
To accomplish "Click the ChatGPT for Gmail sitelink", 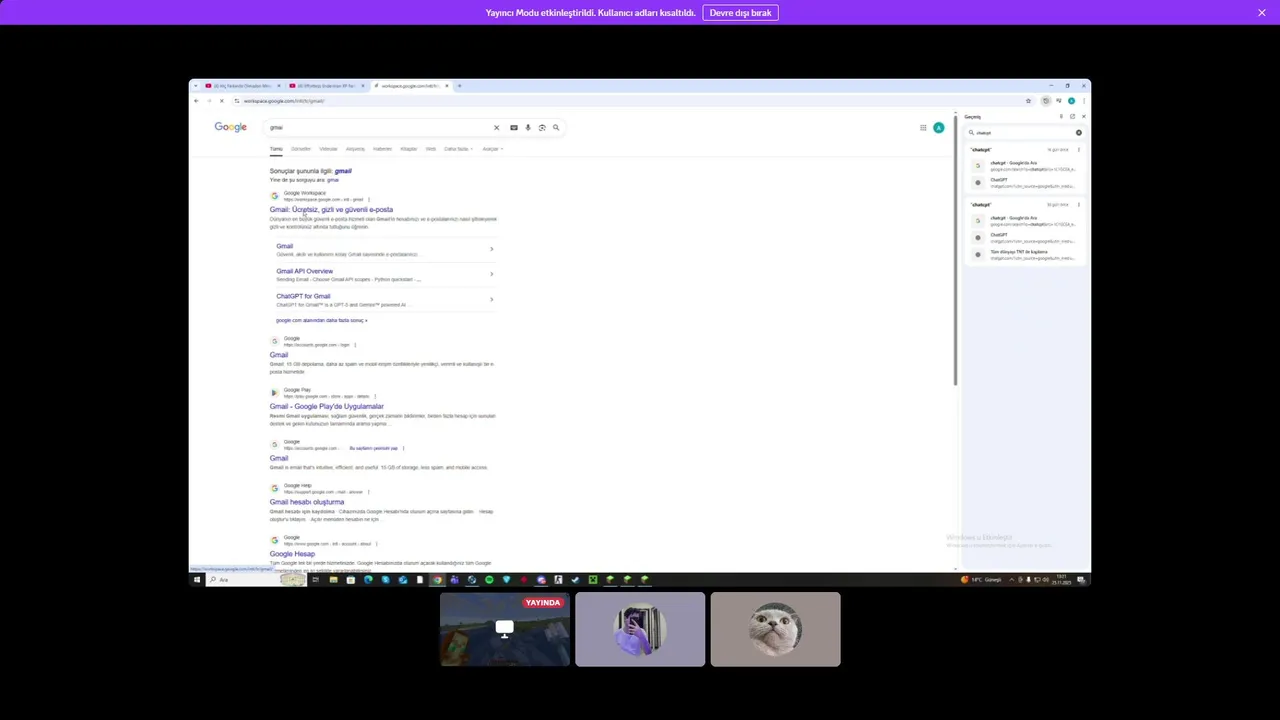I will click(303, 296).
